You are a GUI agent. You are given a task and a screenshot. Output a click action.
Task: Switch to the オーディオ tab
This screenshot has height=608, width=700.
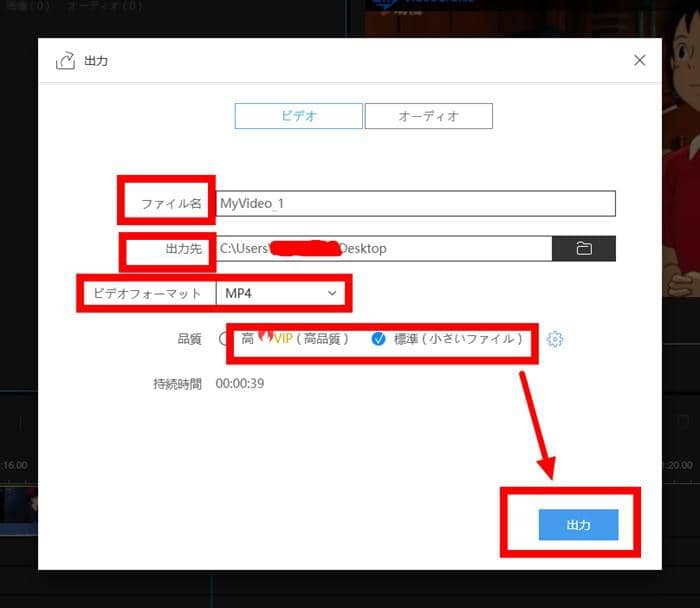[x=429, y=116]
